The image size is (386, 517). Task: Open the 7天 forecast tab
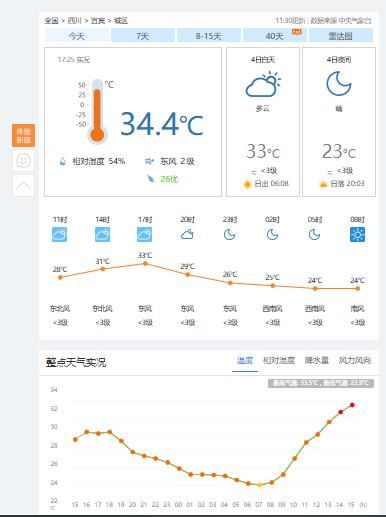coord(143,36)
